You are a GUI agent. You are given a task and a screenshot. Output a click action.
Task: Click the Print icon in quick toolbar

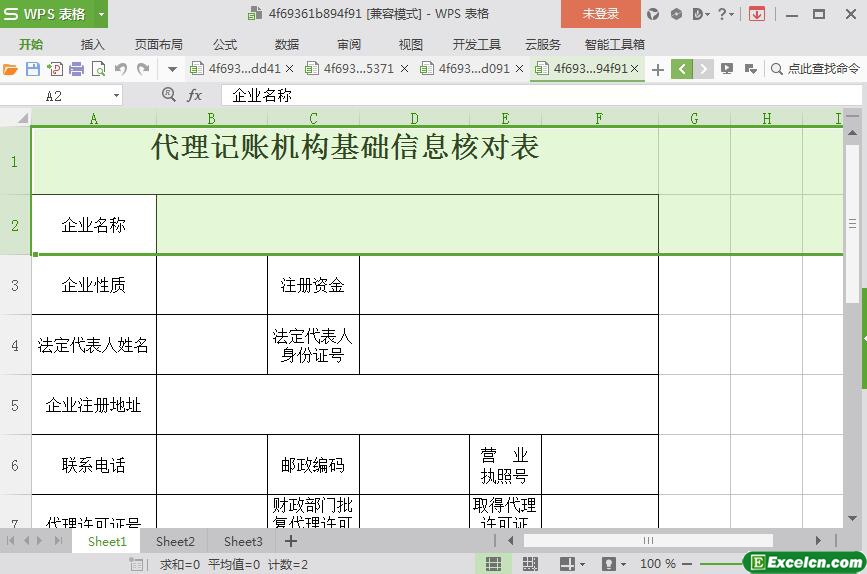[76, 69]
